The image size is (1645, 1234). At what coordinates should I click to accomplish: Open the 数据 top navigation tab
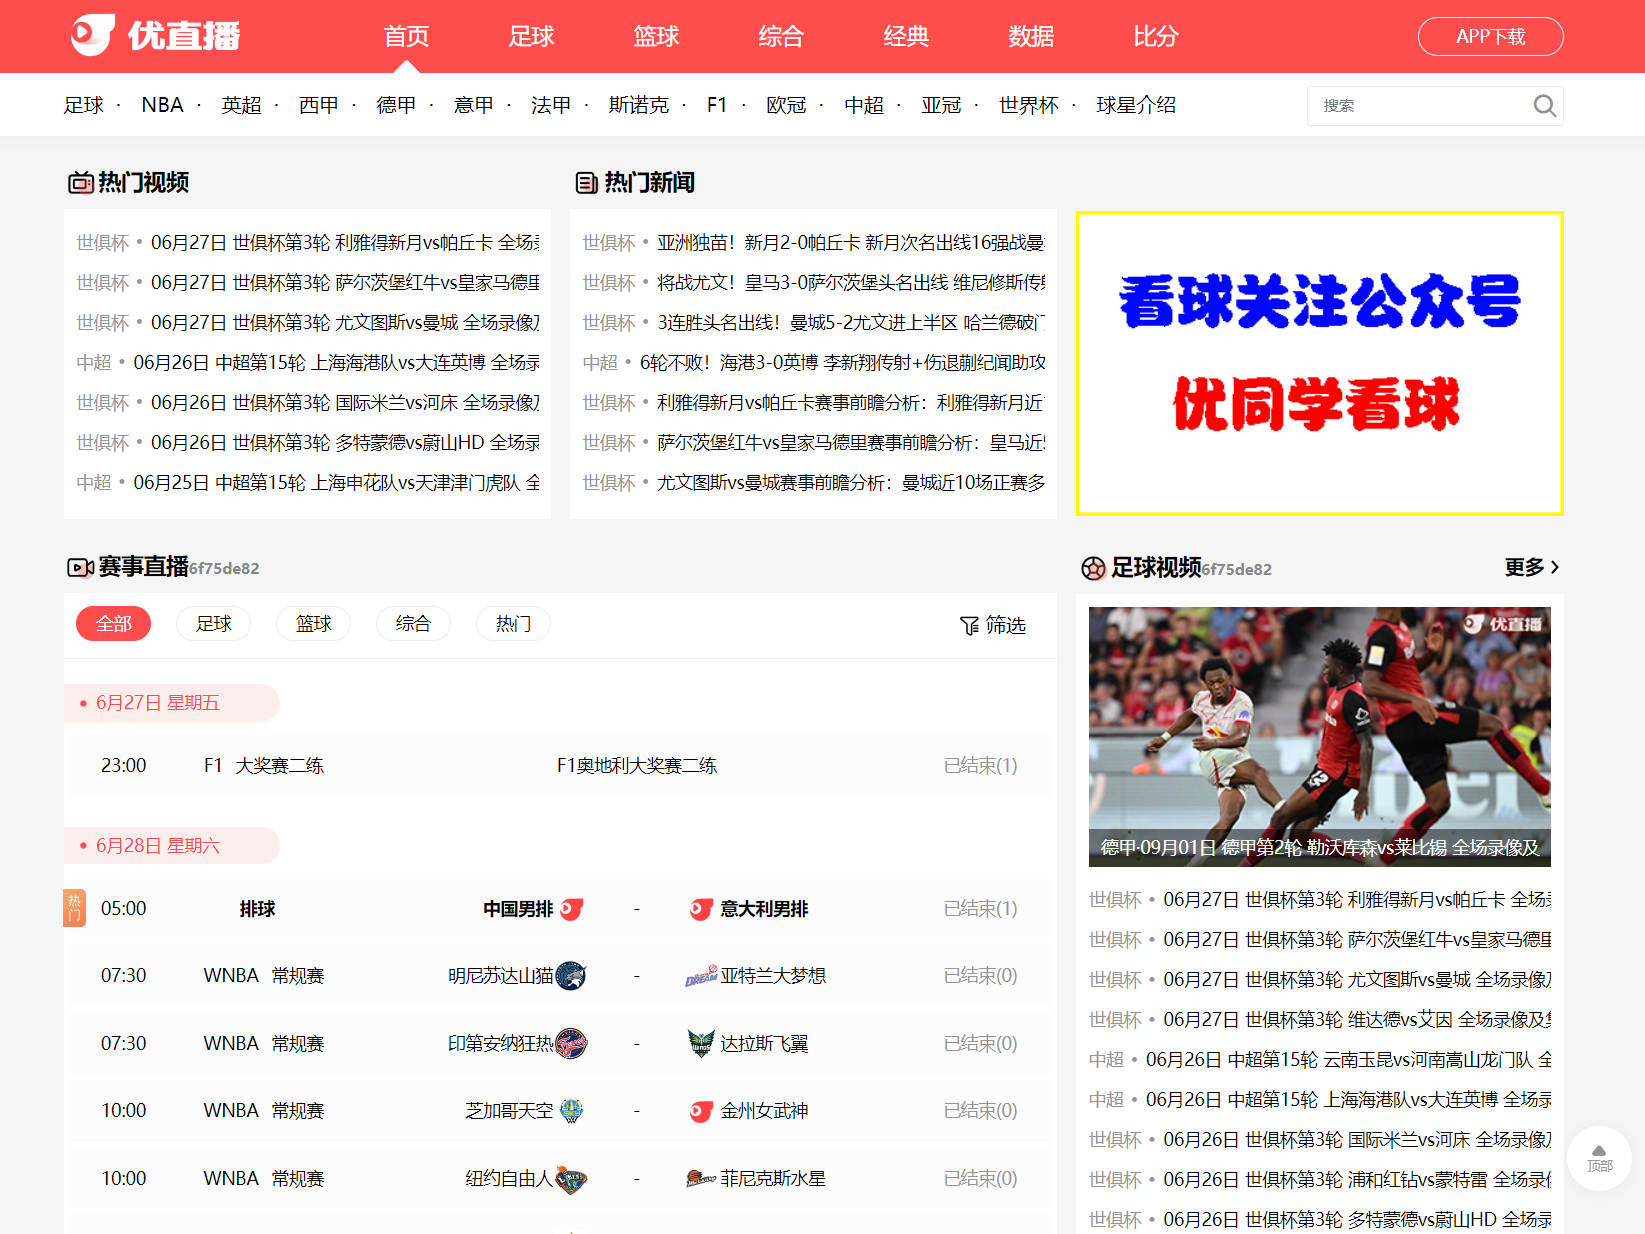click(x=1030, y=37)
